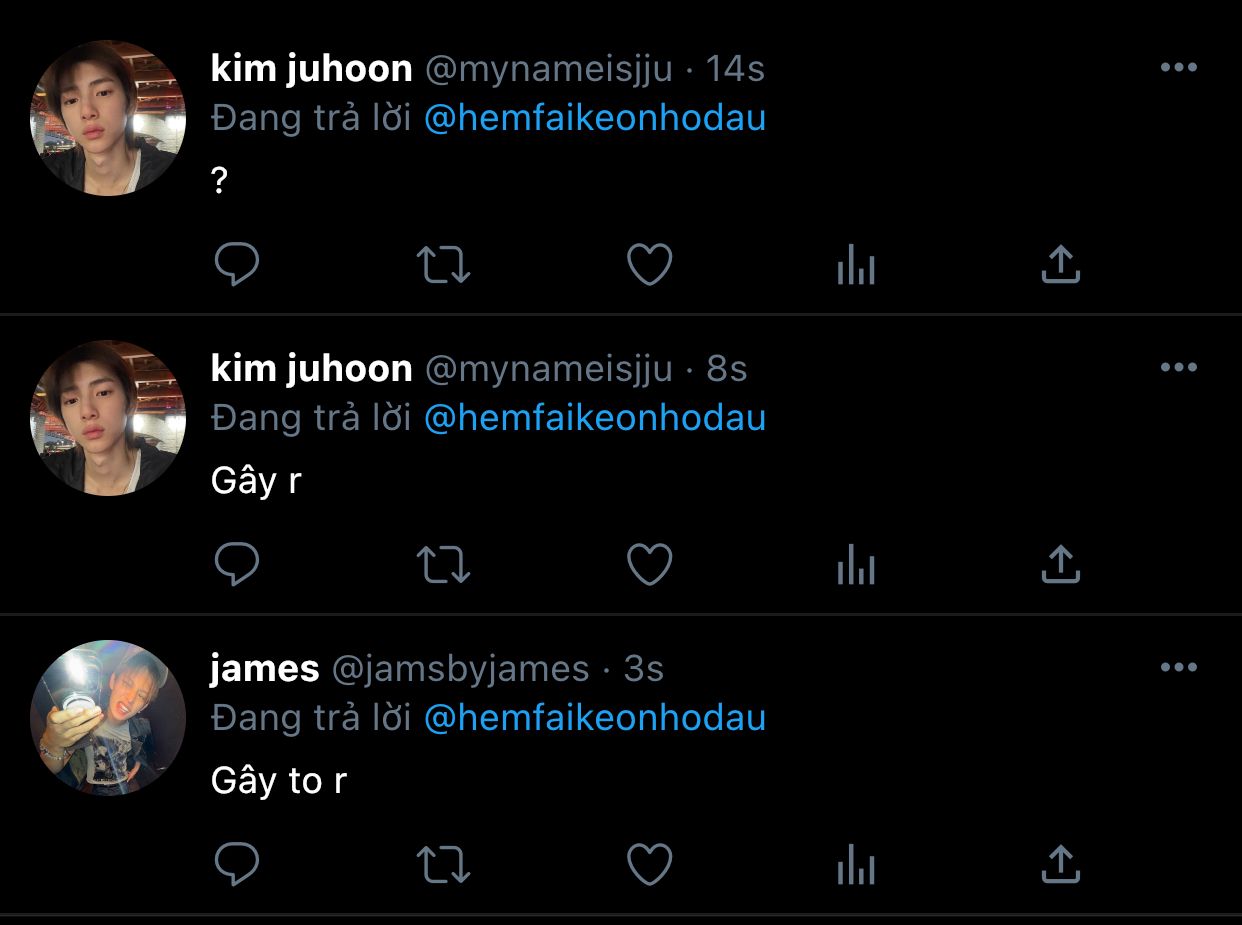Share the "Gây r" tweet
This screenshot has width=1242, height=925.
click(1061, 565)
